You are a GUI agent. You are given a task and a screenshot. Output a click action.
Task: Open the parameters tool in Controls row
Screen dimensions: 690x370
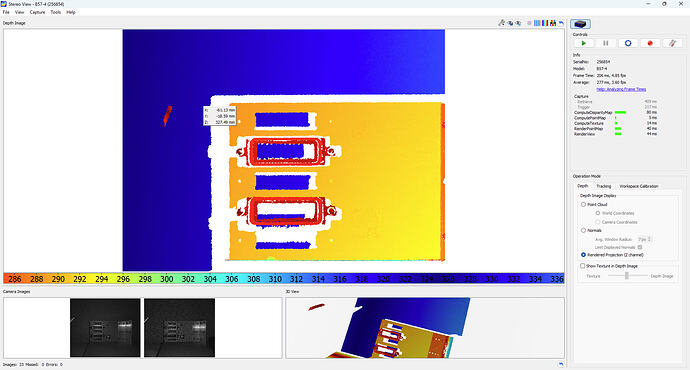click(x=672, y=43)
